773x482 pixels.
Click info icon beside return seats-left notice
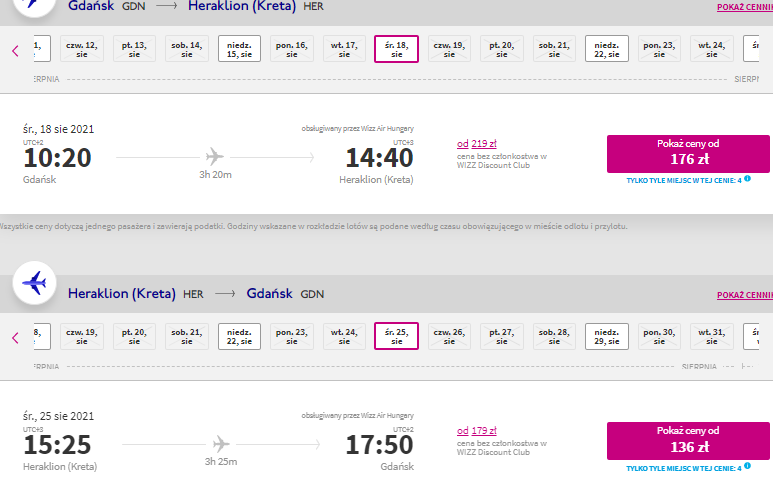747,466
